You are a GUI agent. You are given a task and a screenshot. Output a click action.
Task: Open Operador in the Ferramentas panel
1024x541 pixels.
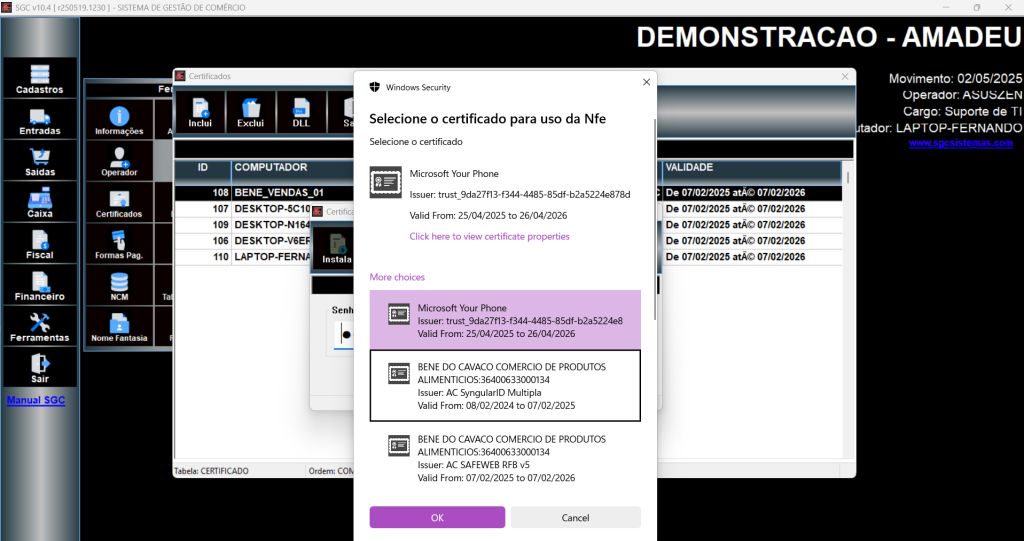[x=119, y=161]
